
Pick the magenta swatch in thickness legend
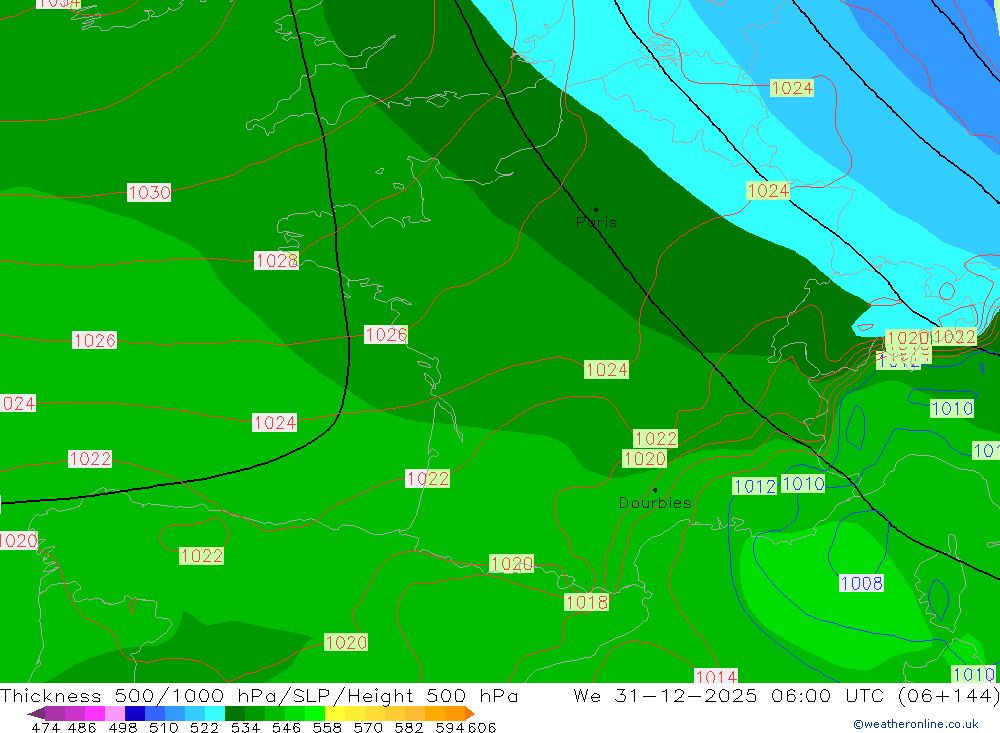95,713
